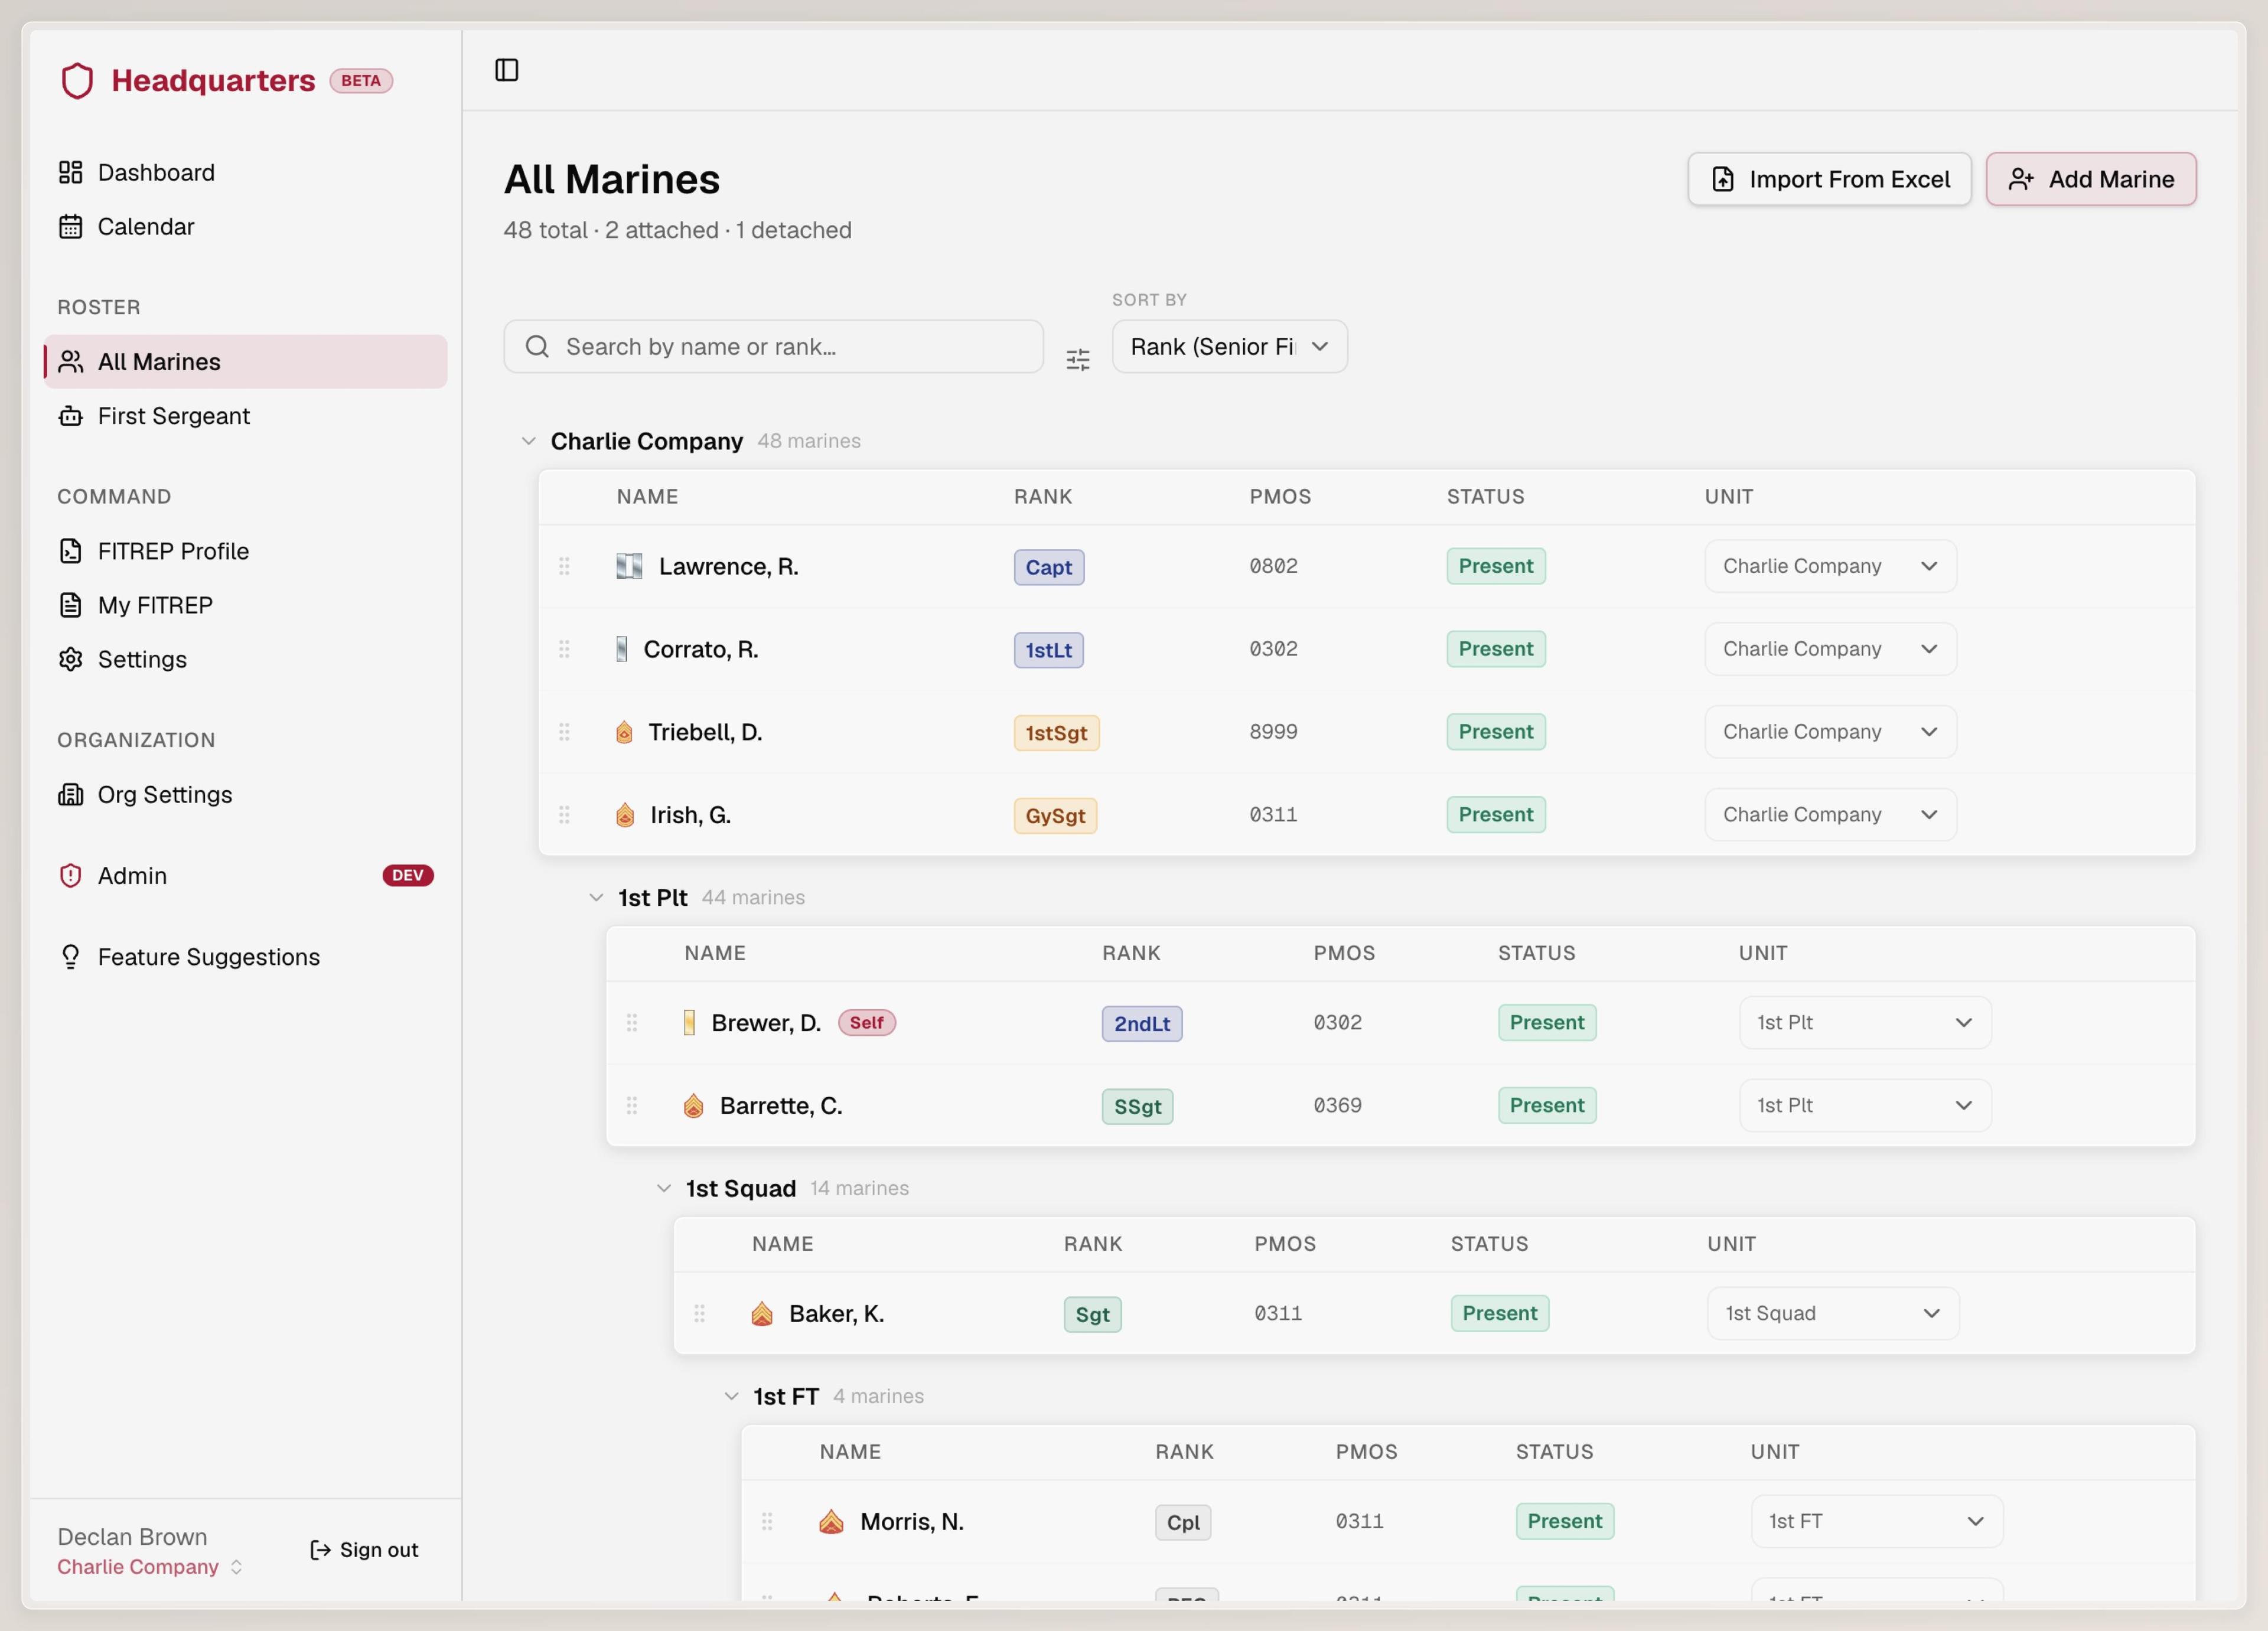Screen dimensions: 2268x1631
Task: Open unit dropdown for Barrette, C.
Action: pyautogui.click(x=1865, y=1105)
